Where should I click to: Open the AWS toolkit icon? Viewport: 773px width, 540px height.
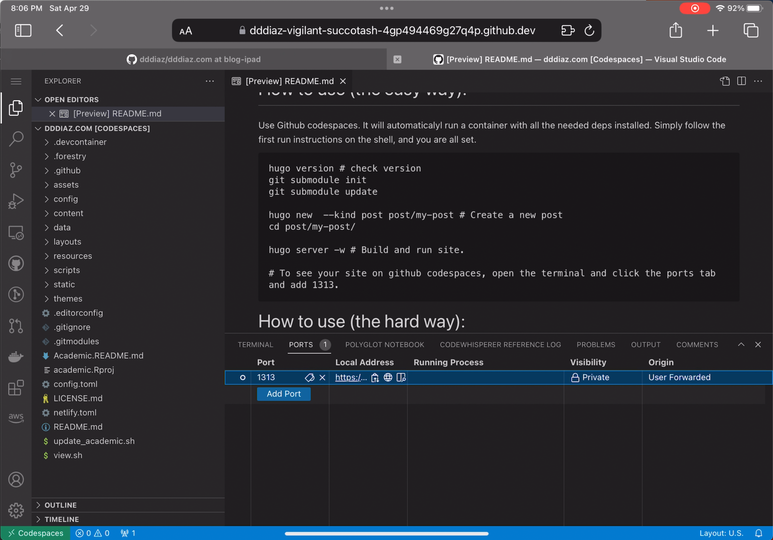pos(16,418)
